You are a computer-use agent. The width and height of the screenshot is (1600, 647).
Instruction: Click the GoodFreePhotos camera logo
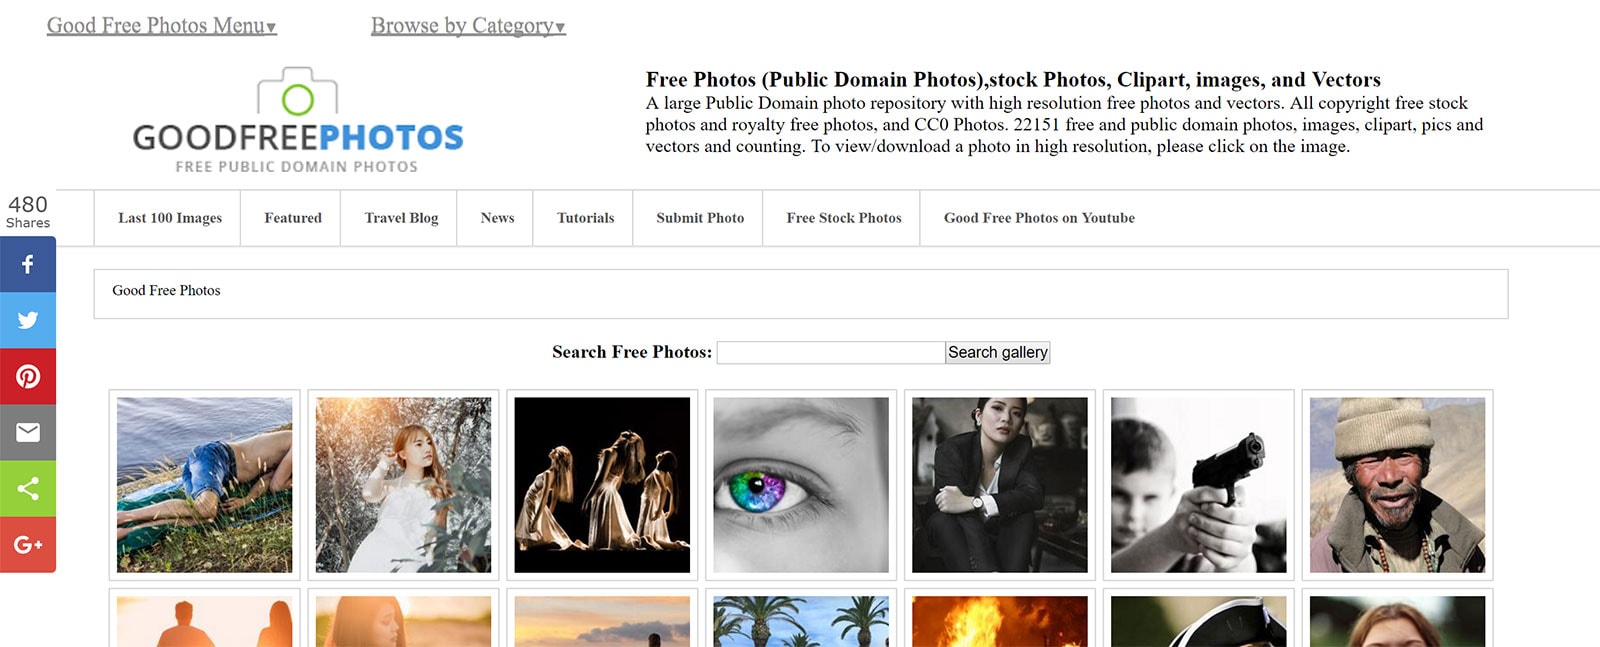[298, 121]
